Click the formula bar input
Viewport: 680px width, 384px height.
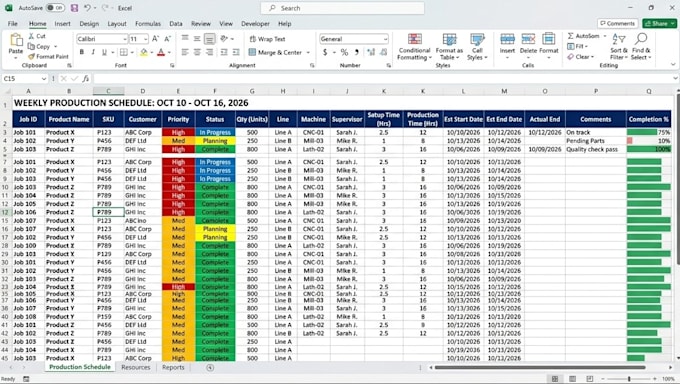point(382,79)
